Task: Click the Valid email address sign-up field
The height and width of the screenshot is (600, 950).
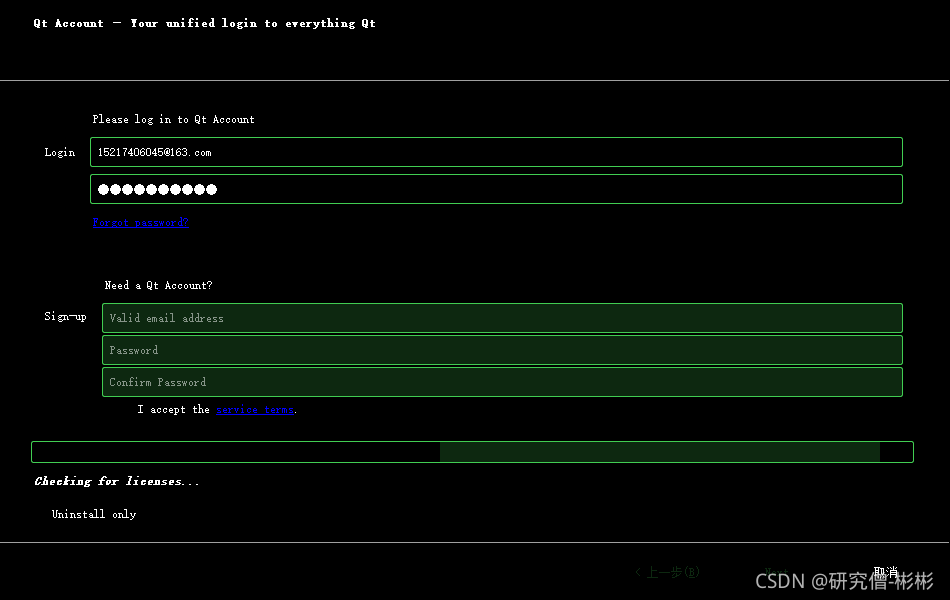Action: (502, 318)
